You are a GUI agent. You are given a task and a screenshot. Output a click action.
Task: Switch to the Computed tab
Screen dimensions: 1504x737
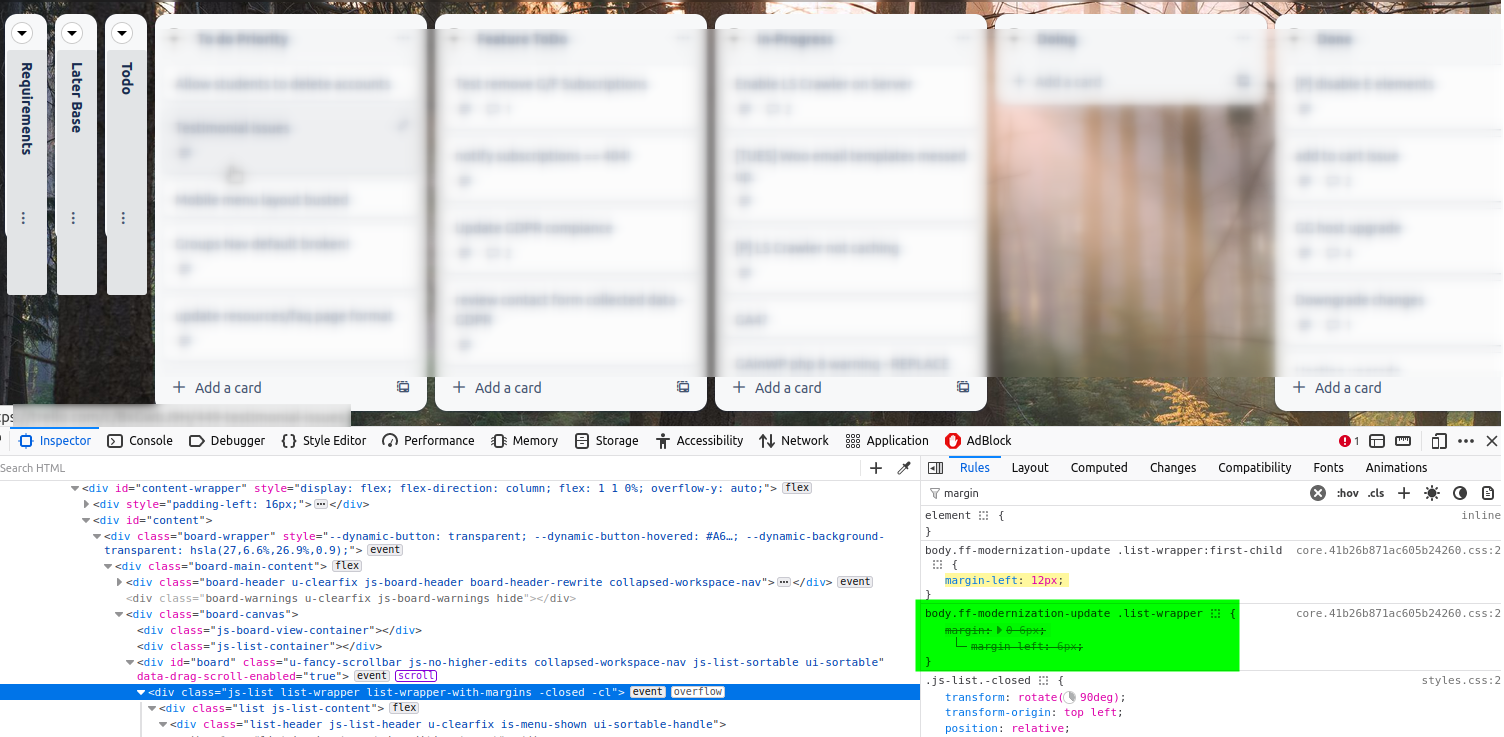[x=1099, y=467]
